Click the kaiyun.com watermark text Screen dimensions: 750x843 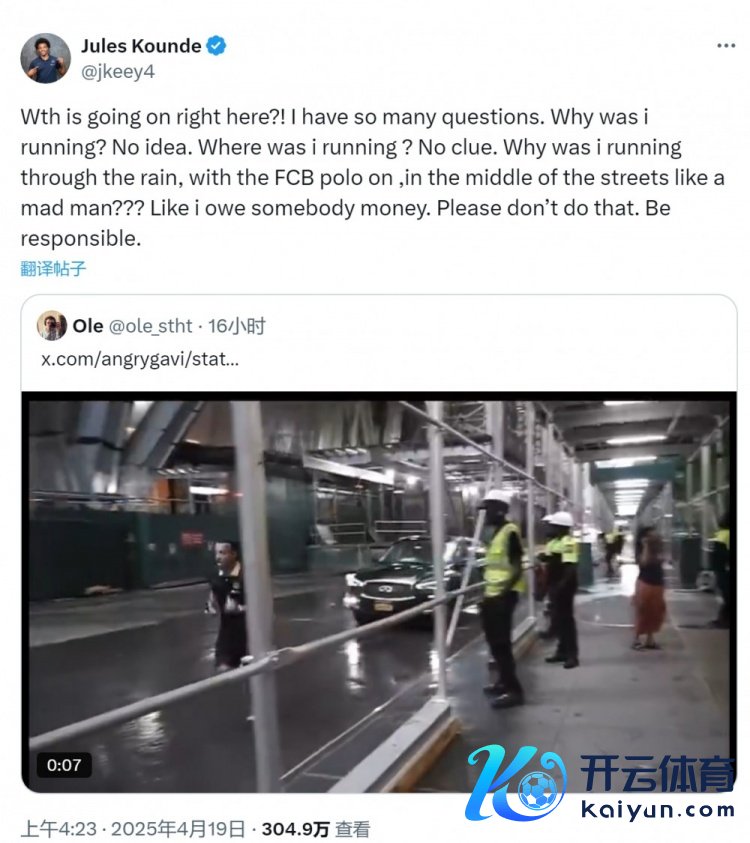[x=657, y=810]
